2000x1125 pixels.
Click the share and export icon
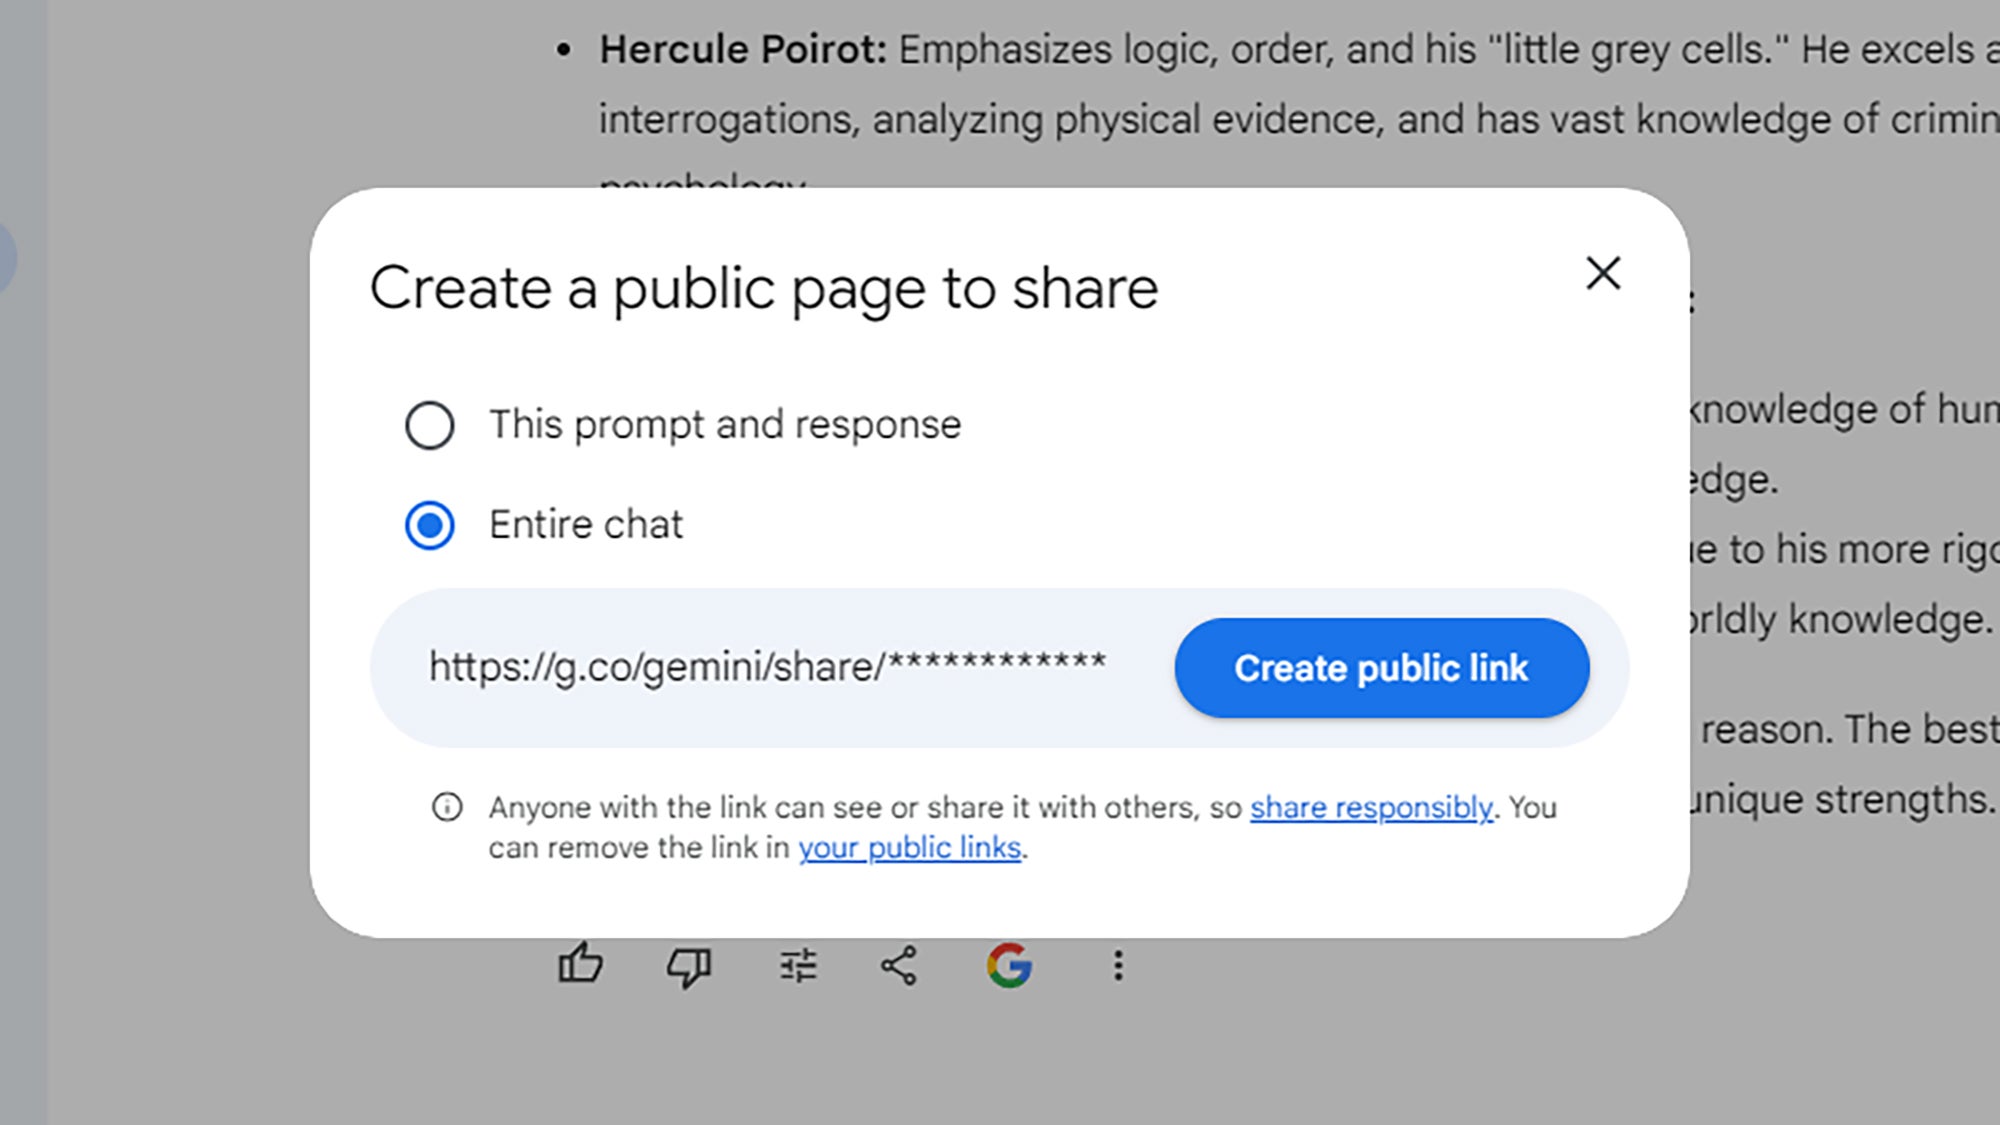point(898,966)
